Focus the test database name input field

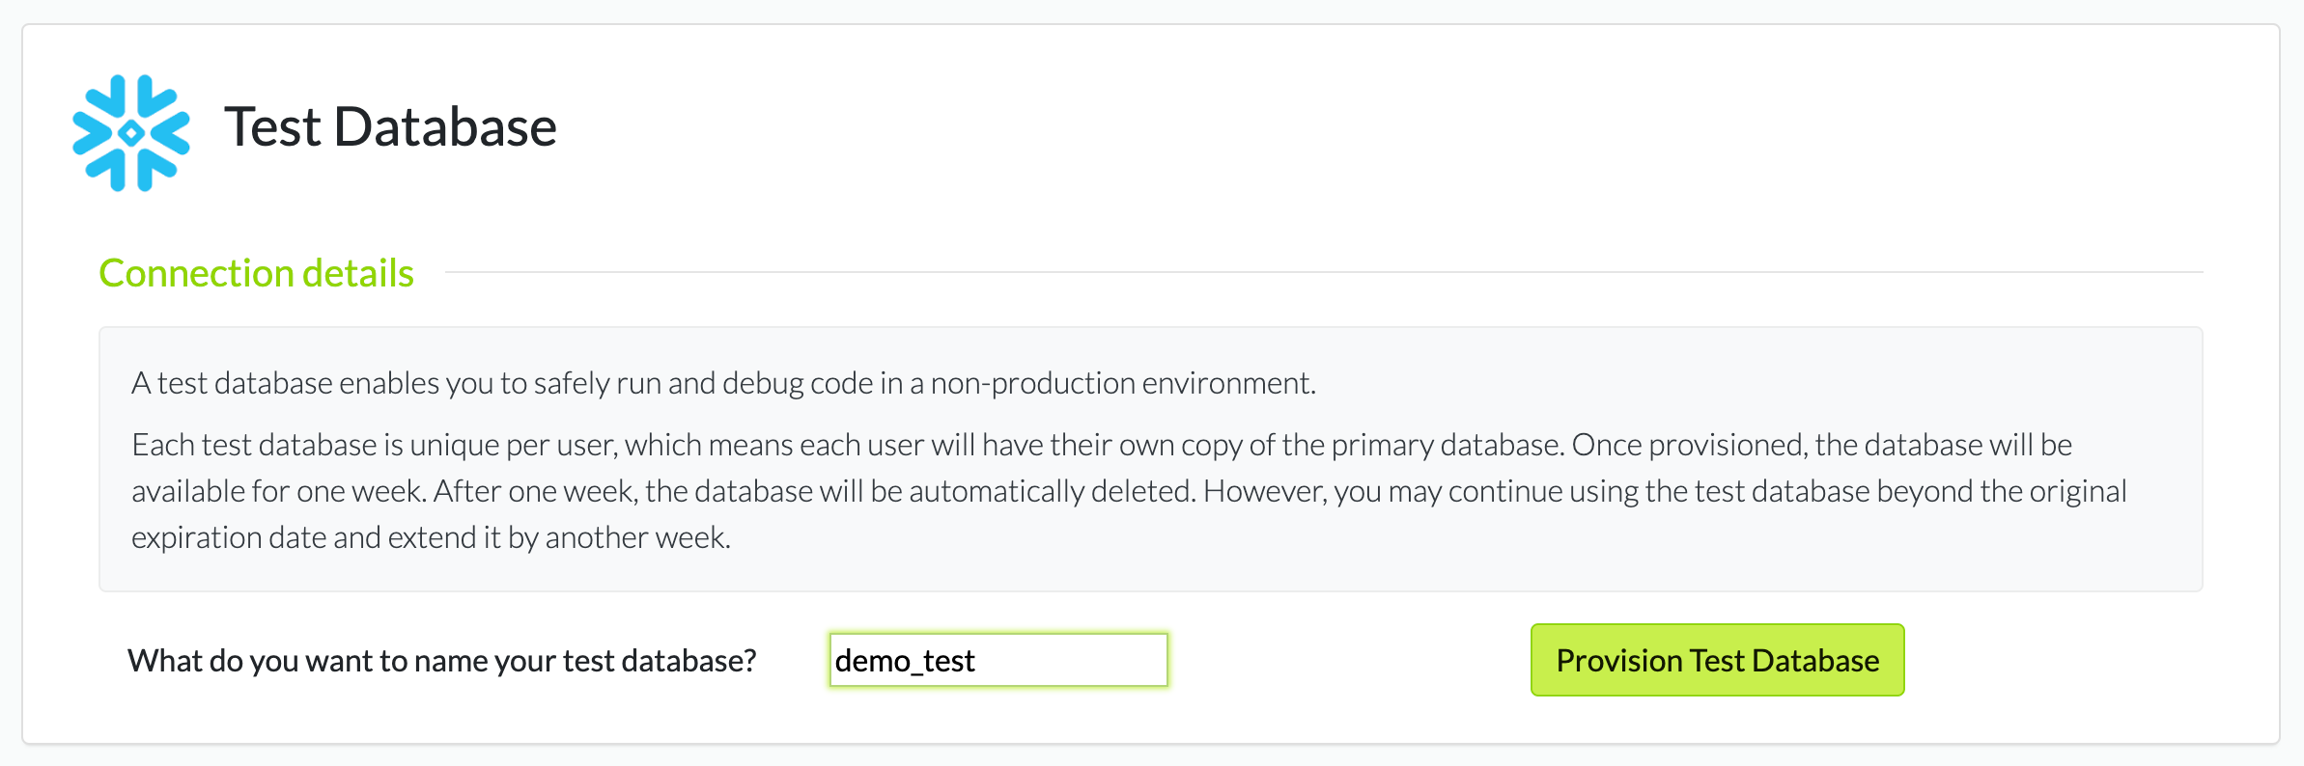pos(998,660)
